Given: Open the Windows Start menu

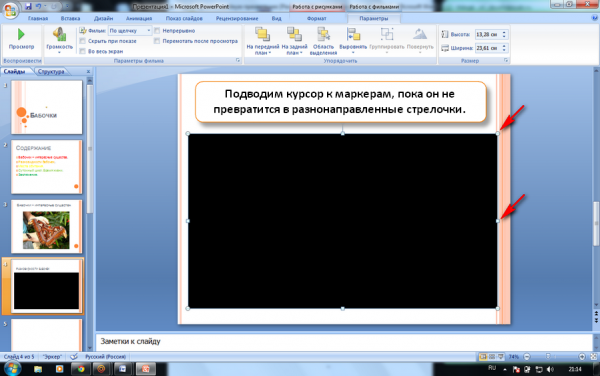Looking at the screenshot, I should [12, 369].
